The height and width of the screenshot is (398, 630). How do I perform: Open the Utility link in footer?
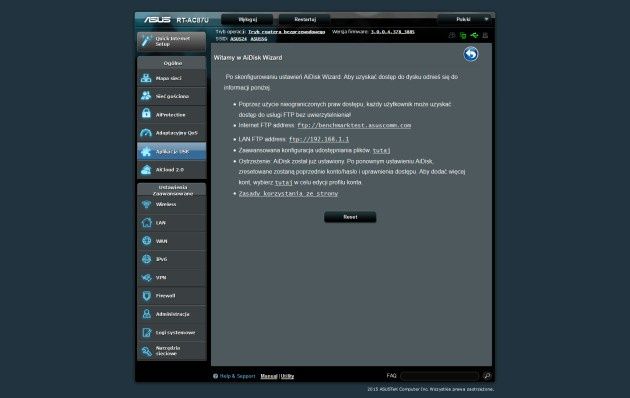(287, 376)
